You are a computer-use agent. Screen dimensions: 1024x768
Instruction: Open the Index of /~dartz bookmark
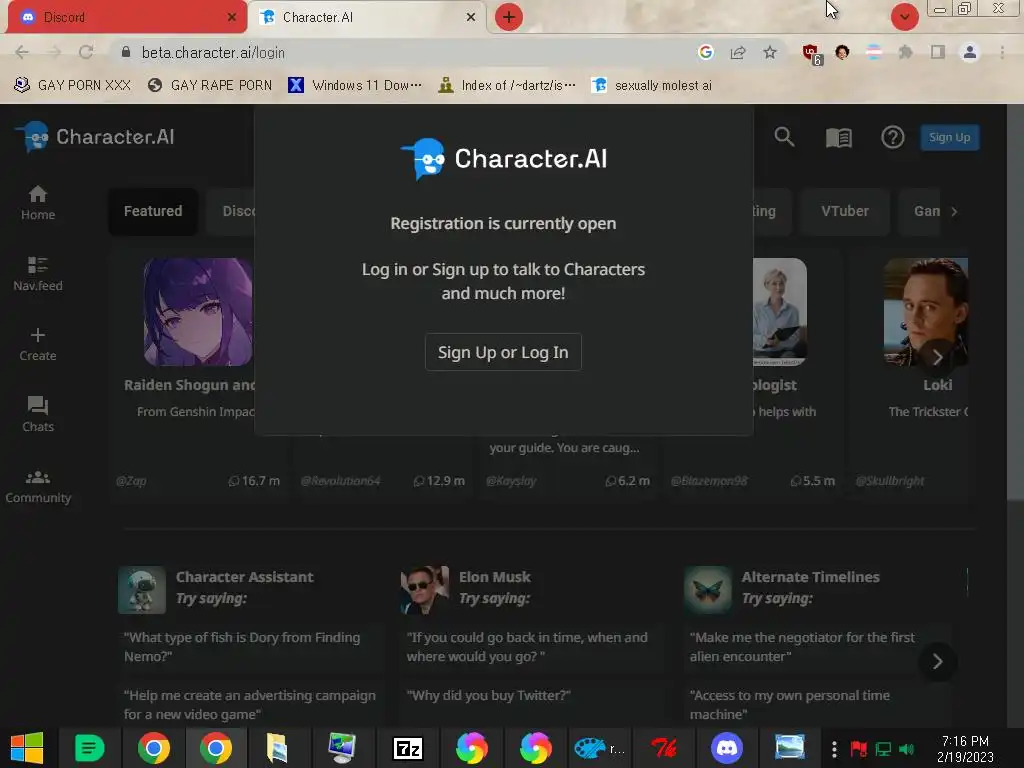[507, 86]
